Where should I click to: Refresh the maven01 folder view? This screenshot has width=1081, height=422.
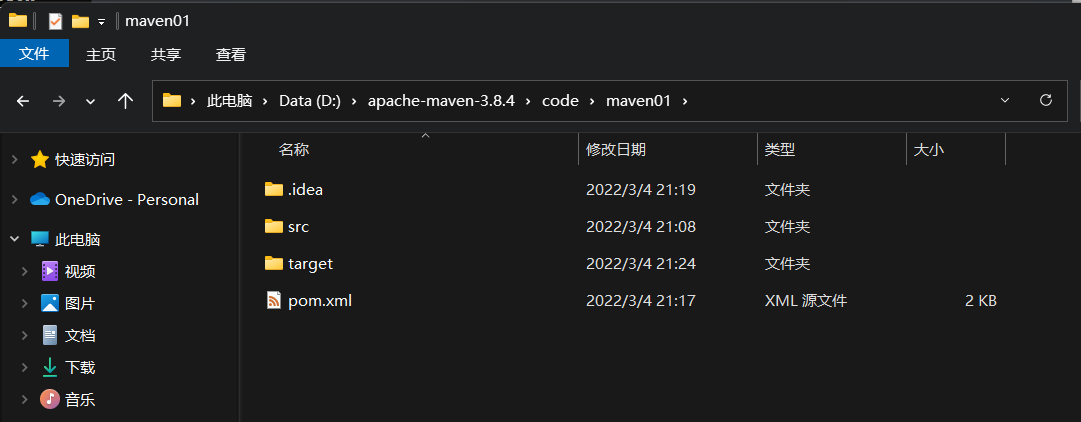[x=1045, y=101]
